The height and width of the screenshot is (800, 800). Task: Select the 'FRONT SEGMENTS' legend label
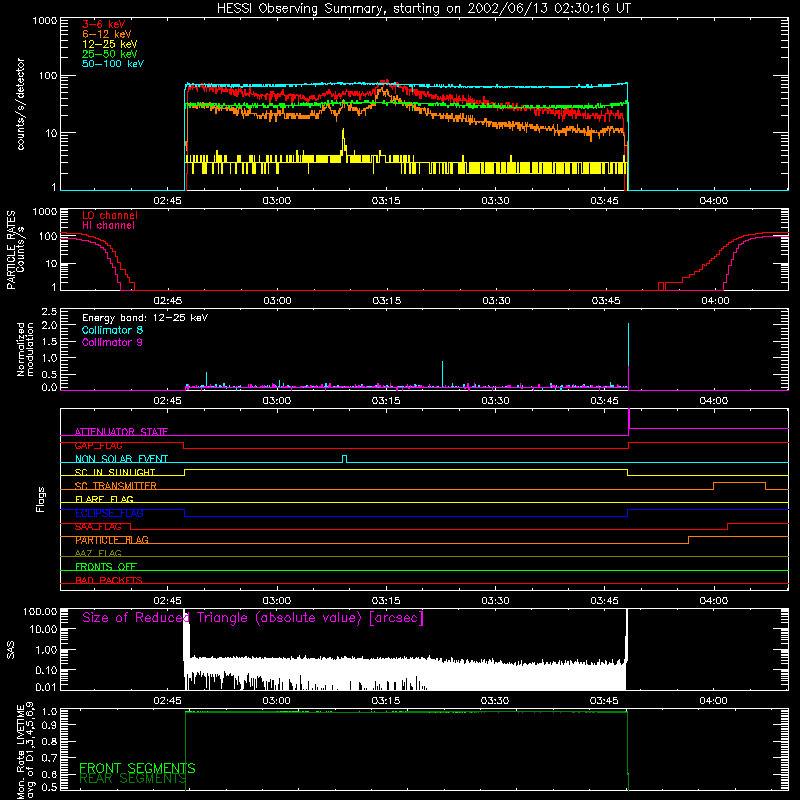coord(137,768)
